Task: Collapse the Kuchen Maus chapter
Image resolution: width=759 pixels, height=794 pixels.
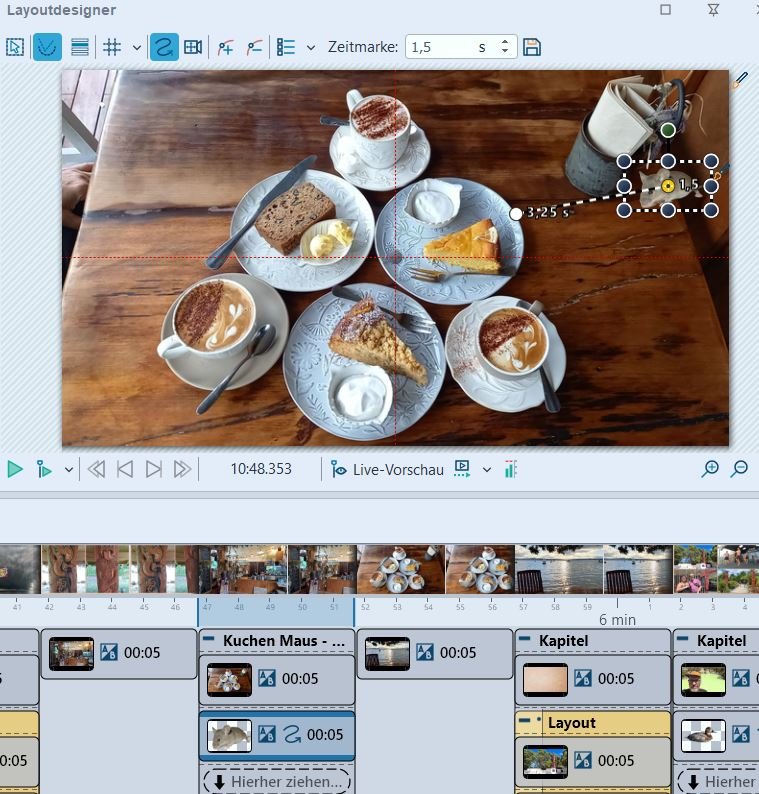Action: (x=208, y=639)
